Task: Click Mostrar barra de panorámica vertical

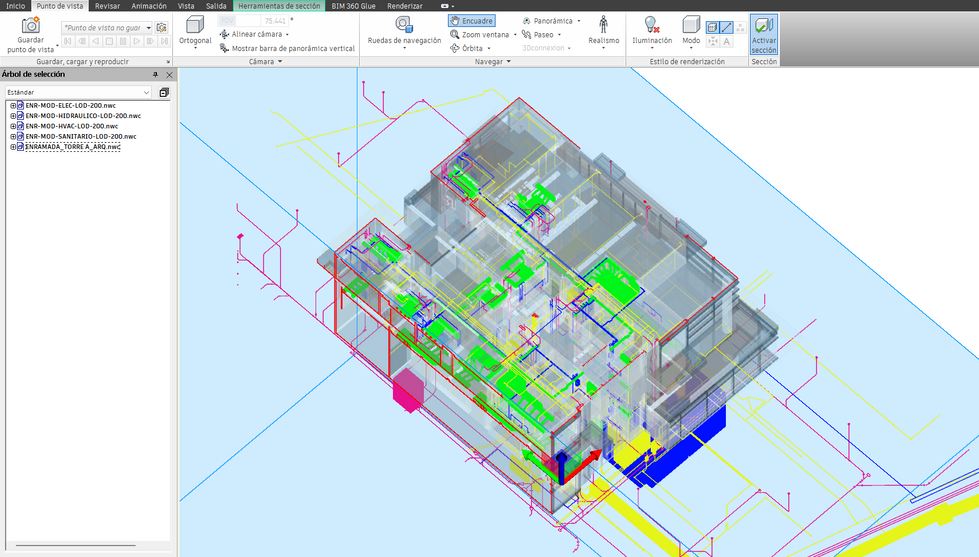Action: 287,48
